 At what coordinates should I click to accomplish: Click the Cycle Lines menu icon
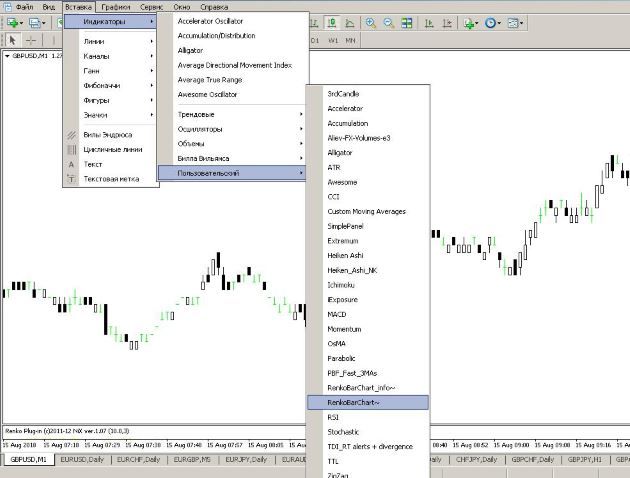[71, 149]
